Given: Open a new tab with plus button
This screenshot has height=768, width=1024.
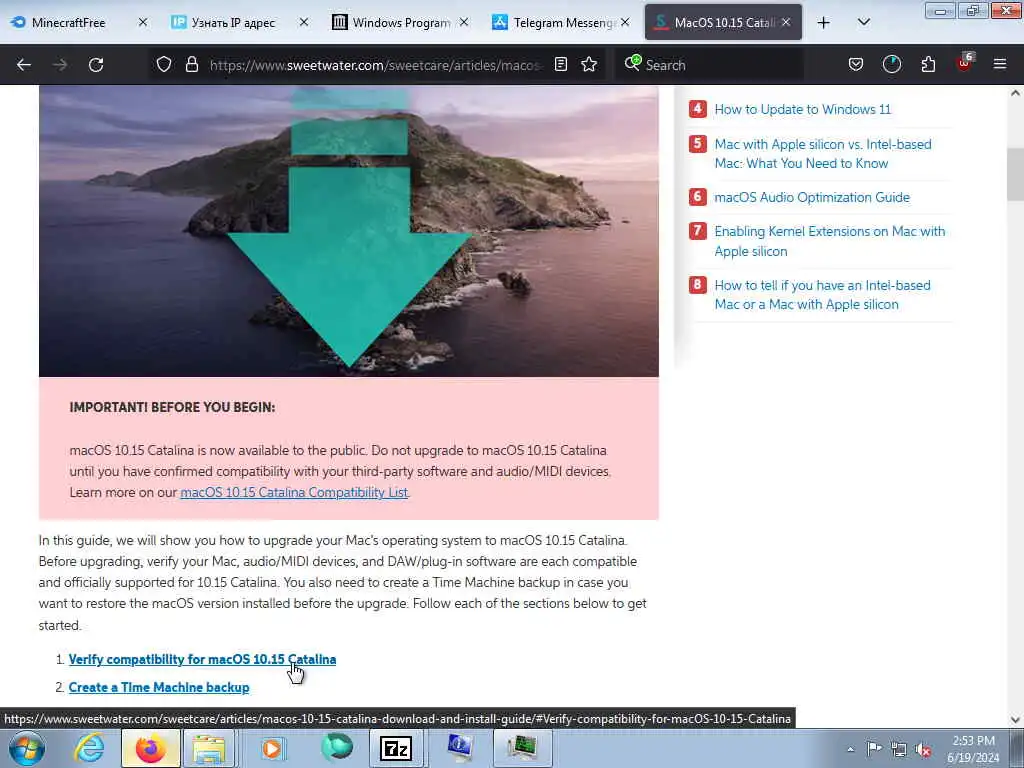Looking at the screenshot, I should pos(824,23).
